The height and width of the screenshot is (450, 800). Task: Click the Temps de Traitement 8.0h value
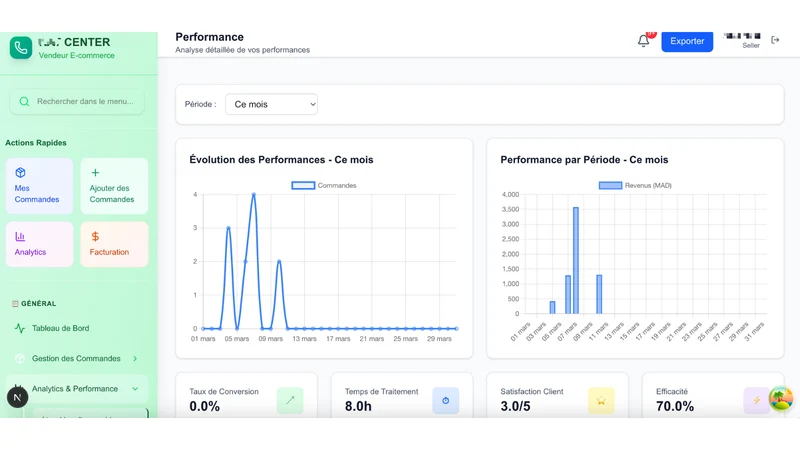[x=358, y=407]
